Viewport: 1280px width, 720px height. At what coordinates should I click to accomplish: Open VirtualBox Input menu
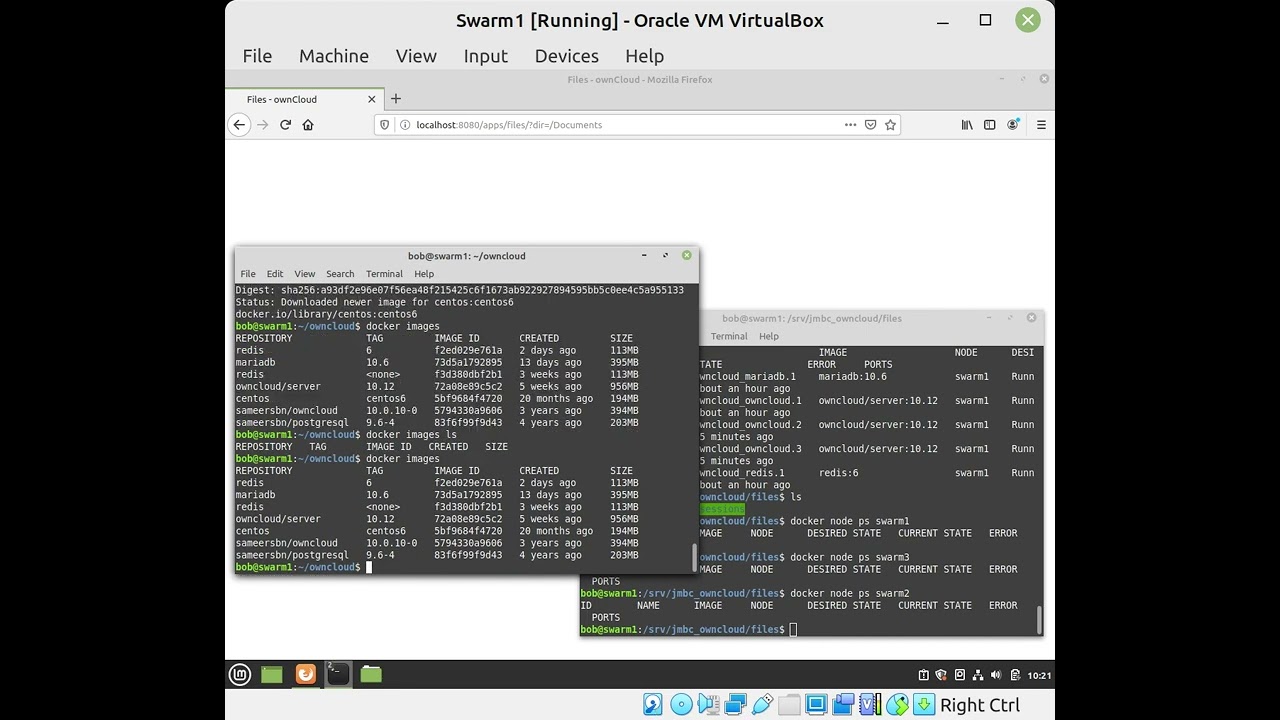pyautogui.click(x=486, y=56)
